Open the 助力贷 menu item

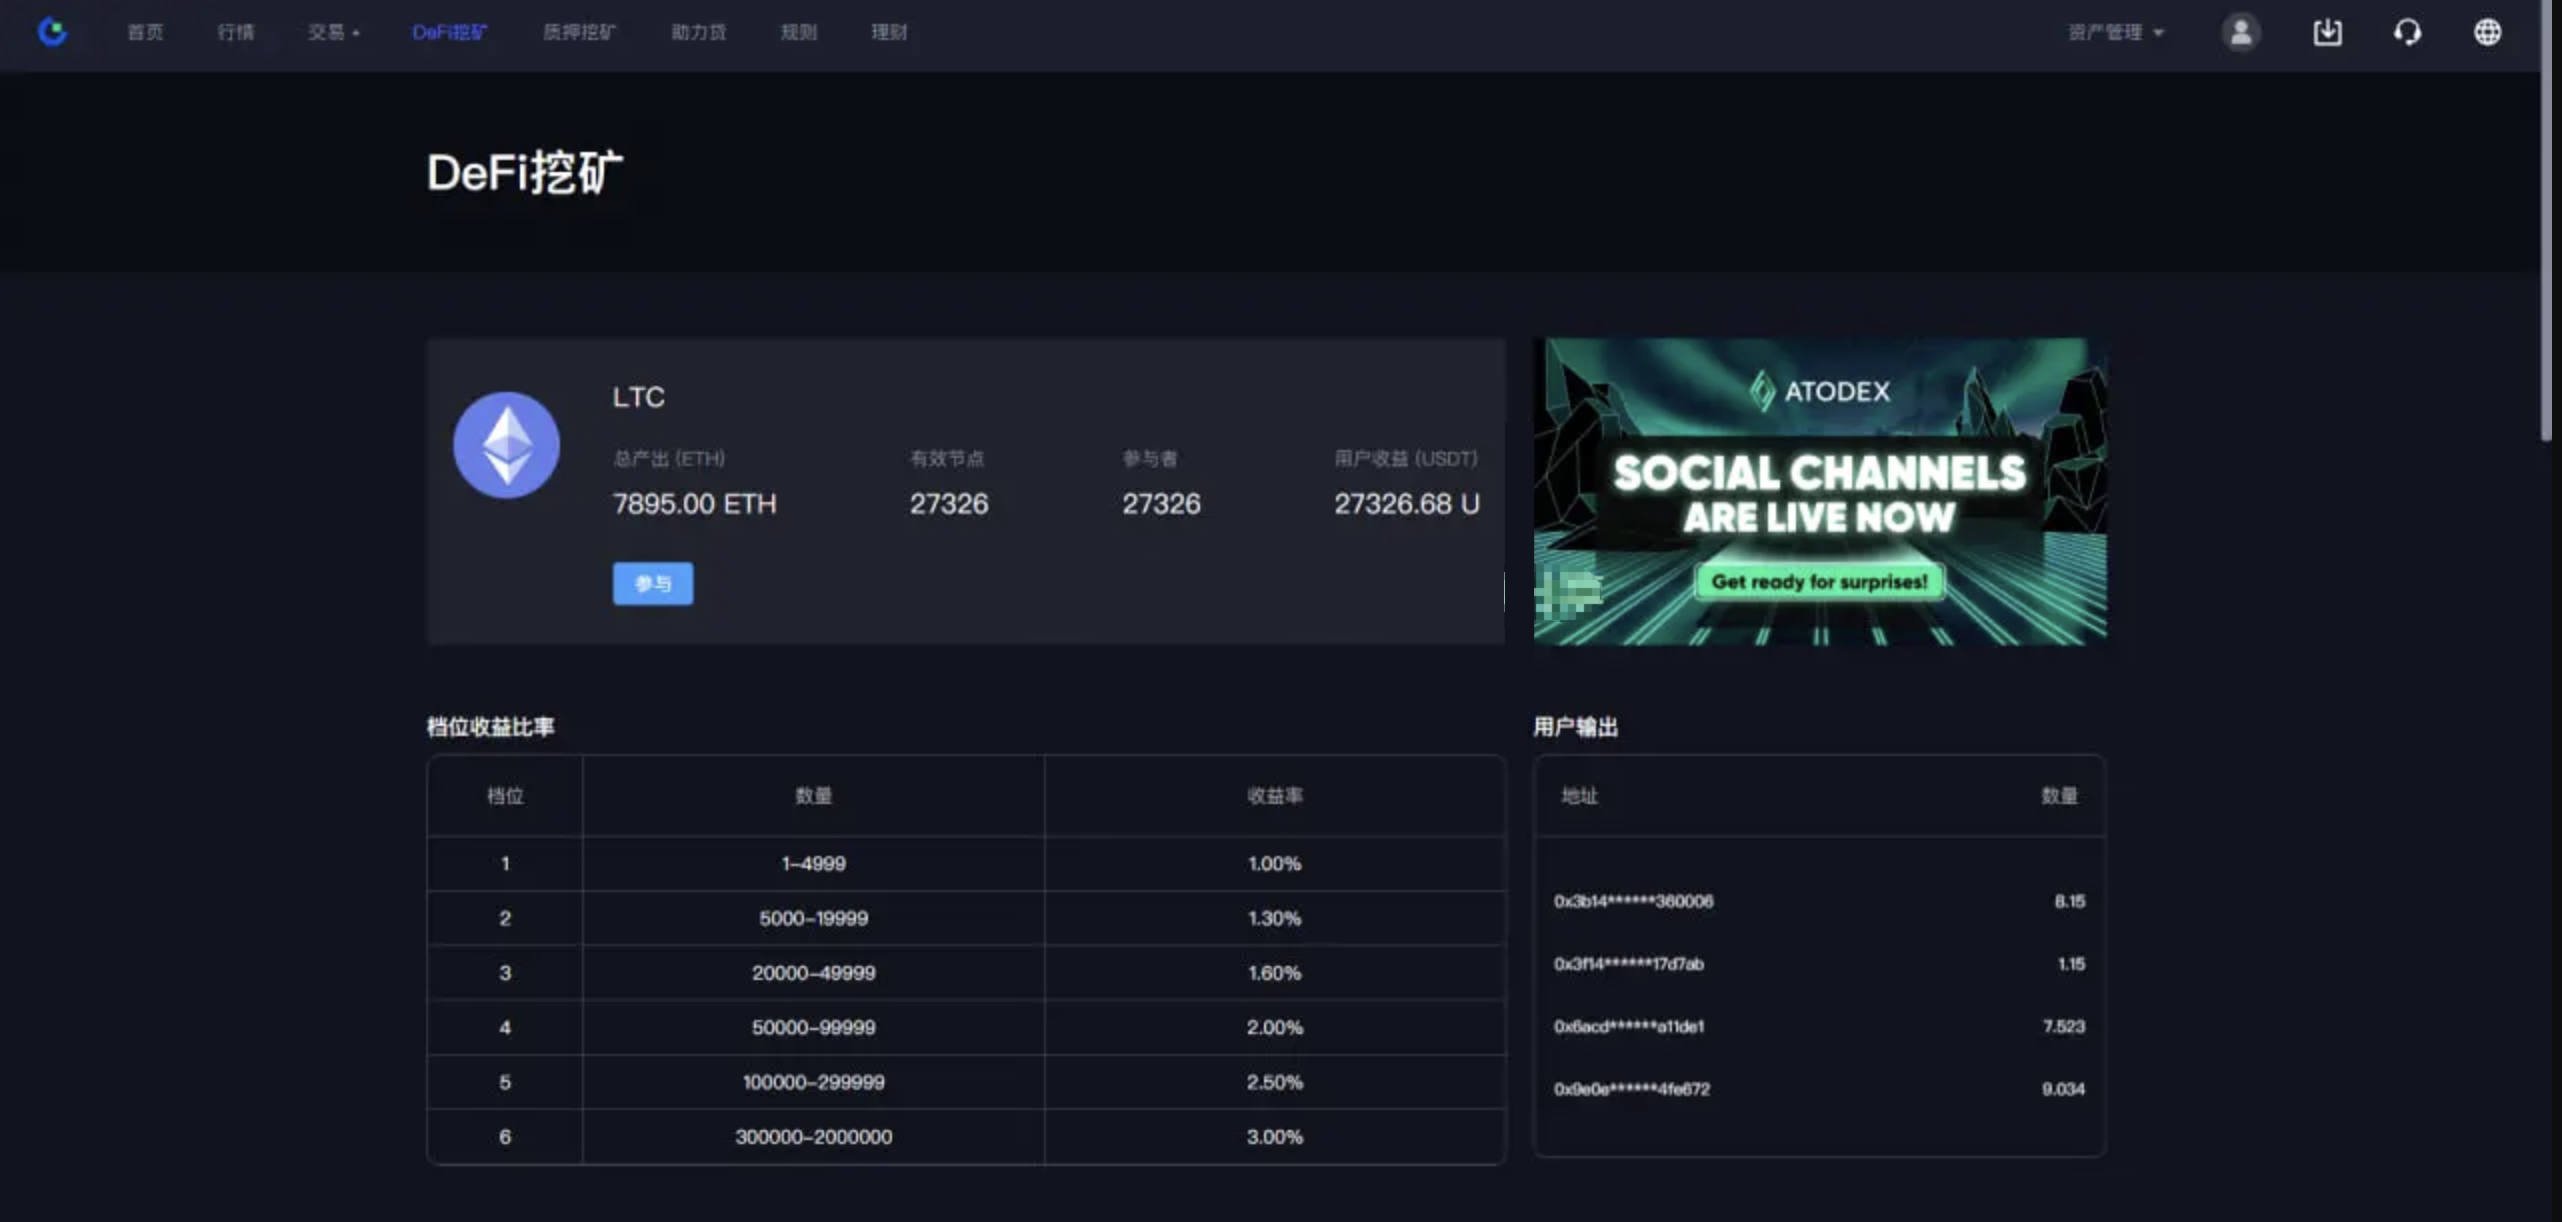[698, 32]
